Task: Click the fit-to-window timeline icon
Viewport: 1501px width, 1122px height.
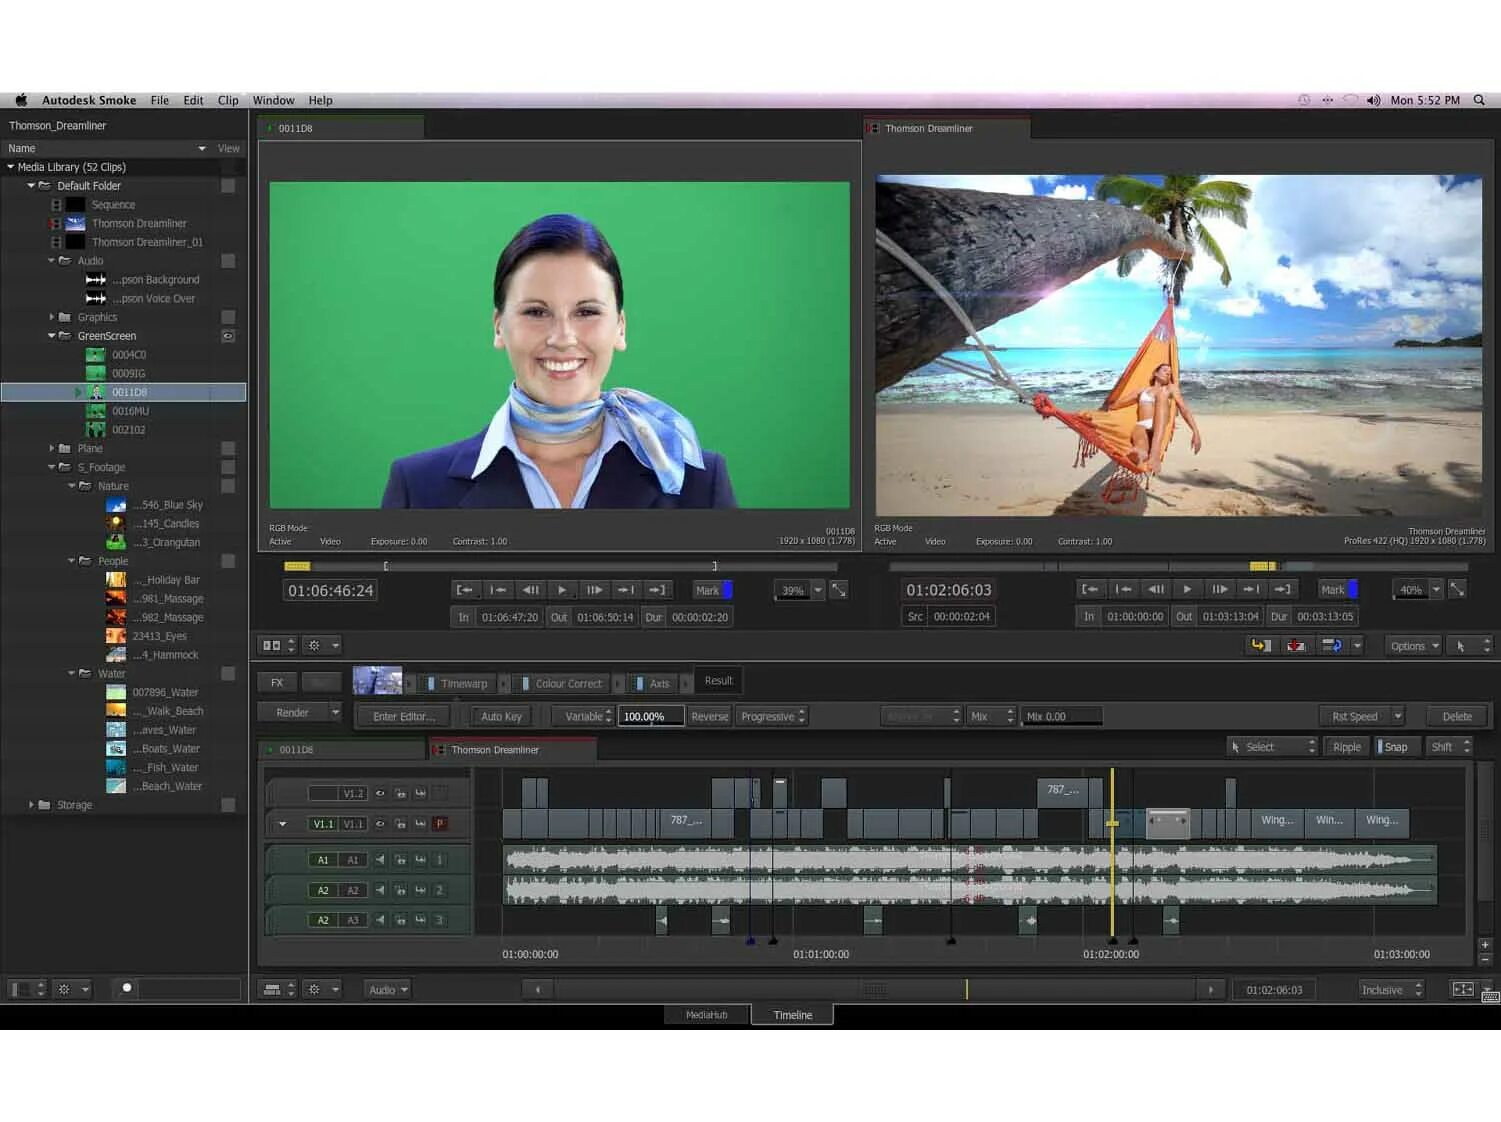Action: click(1463, 990)
